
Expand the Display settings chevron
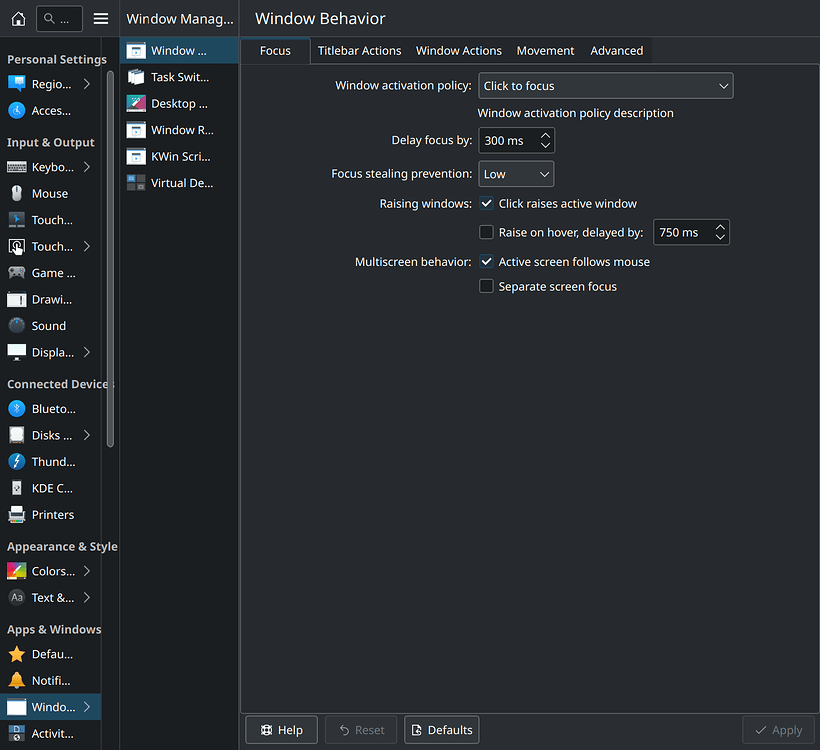tap(87, 352)
